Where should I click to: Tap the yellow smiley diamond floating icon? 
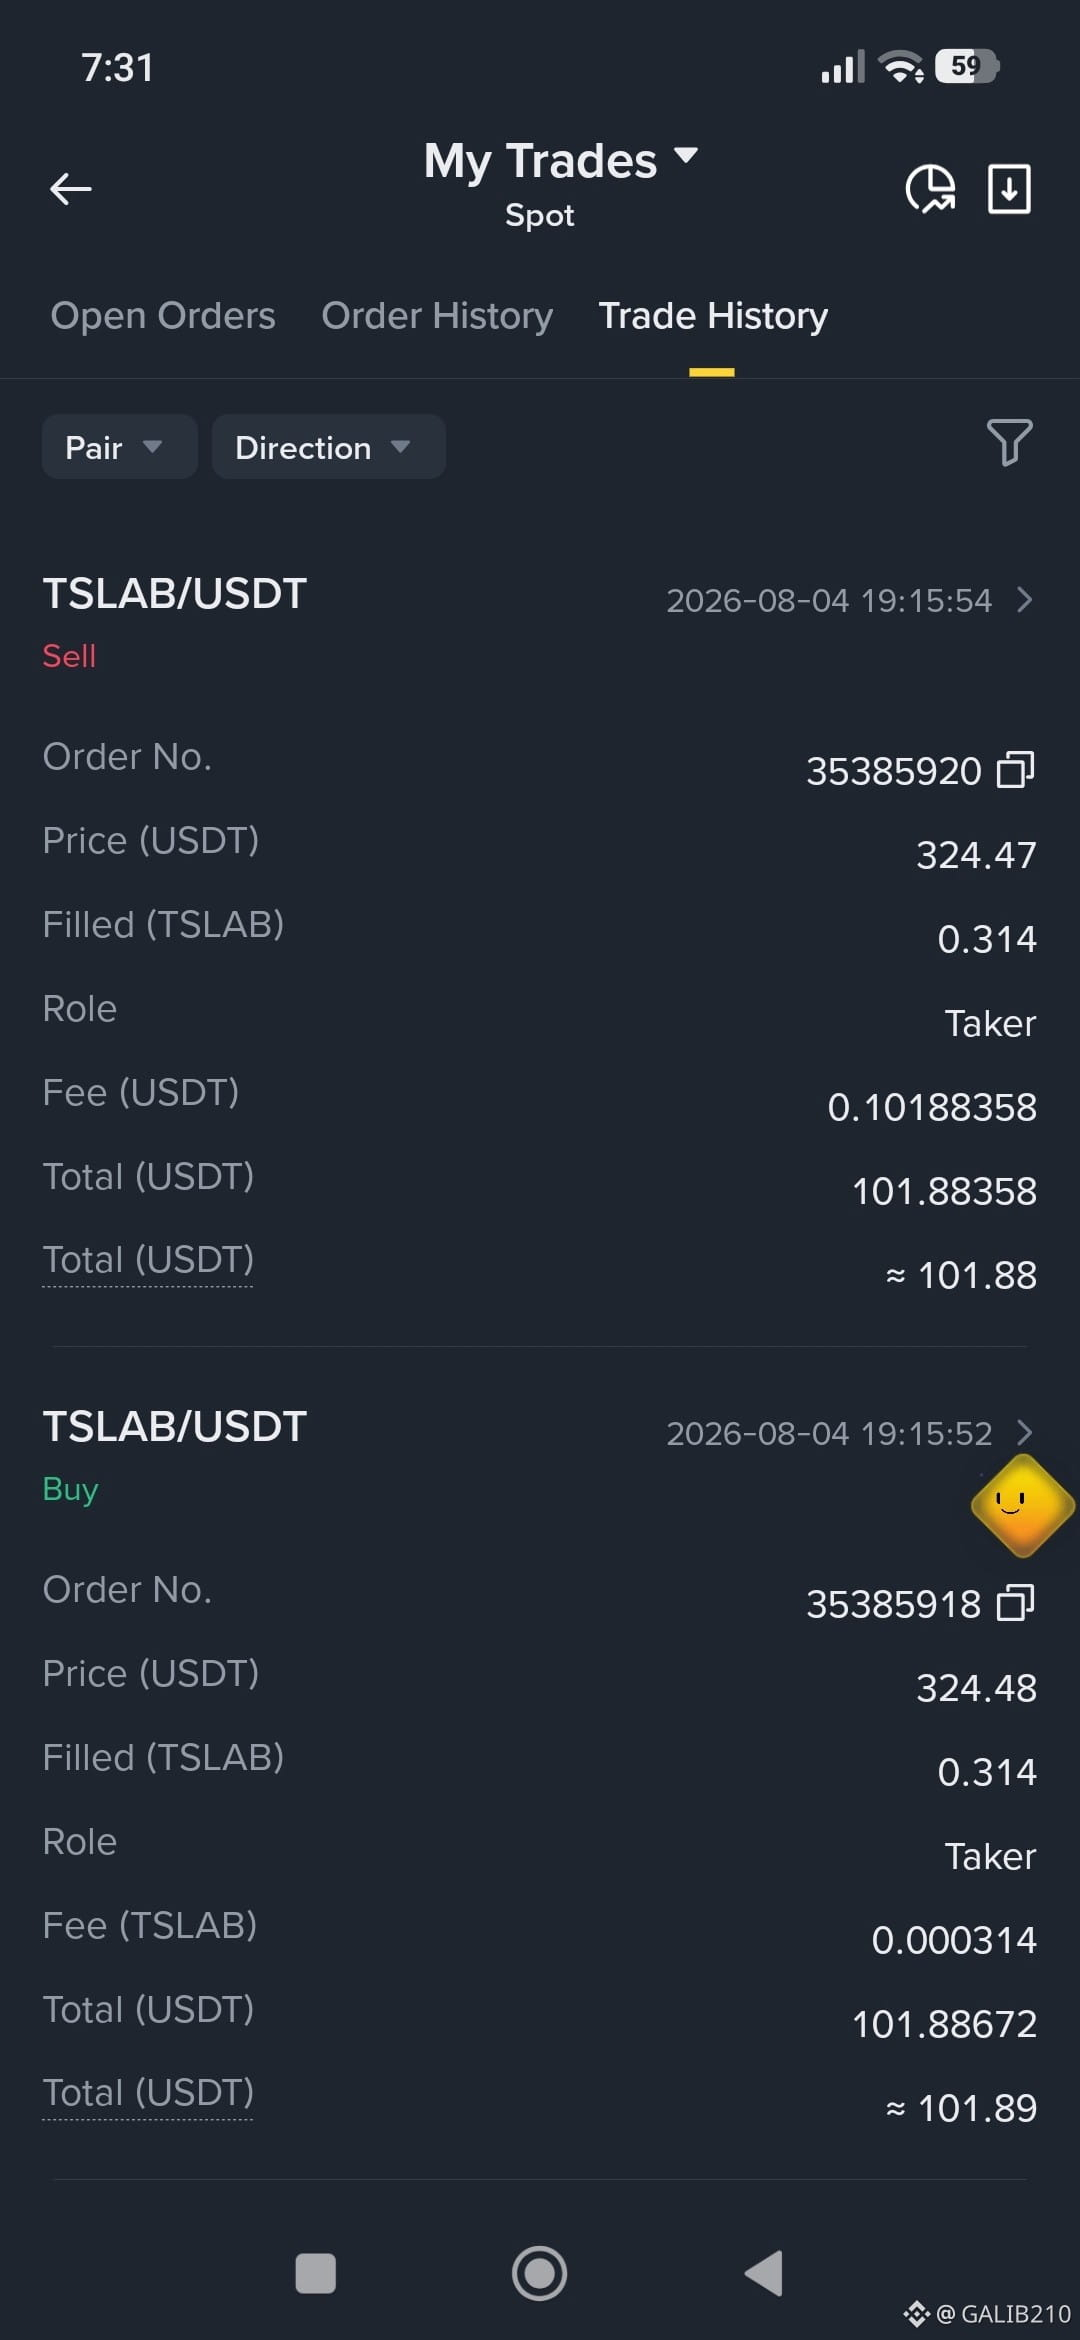pyautogui.click(x=1022, y=1505)
